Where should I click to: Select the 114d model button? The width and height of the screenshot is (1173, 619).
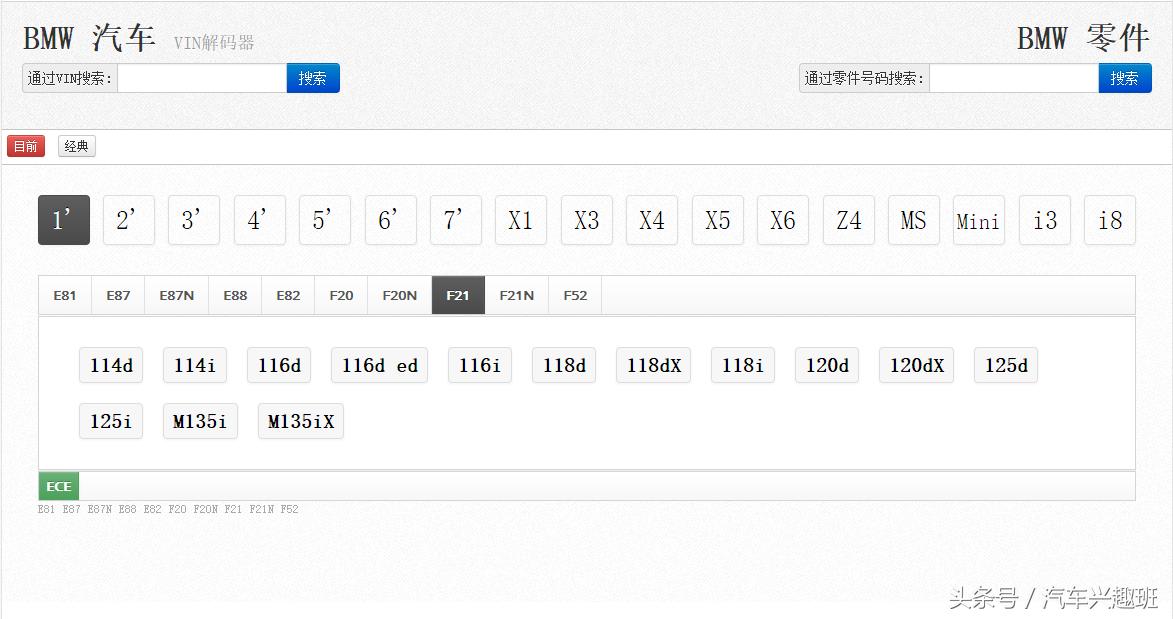(111, 365)
